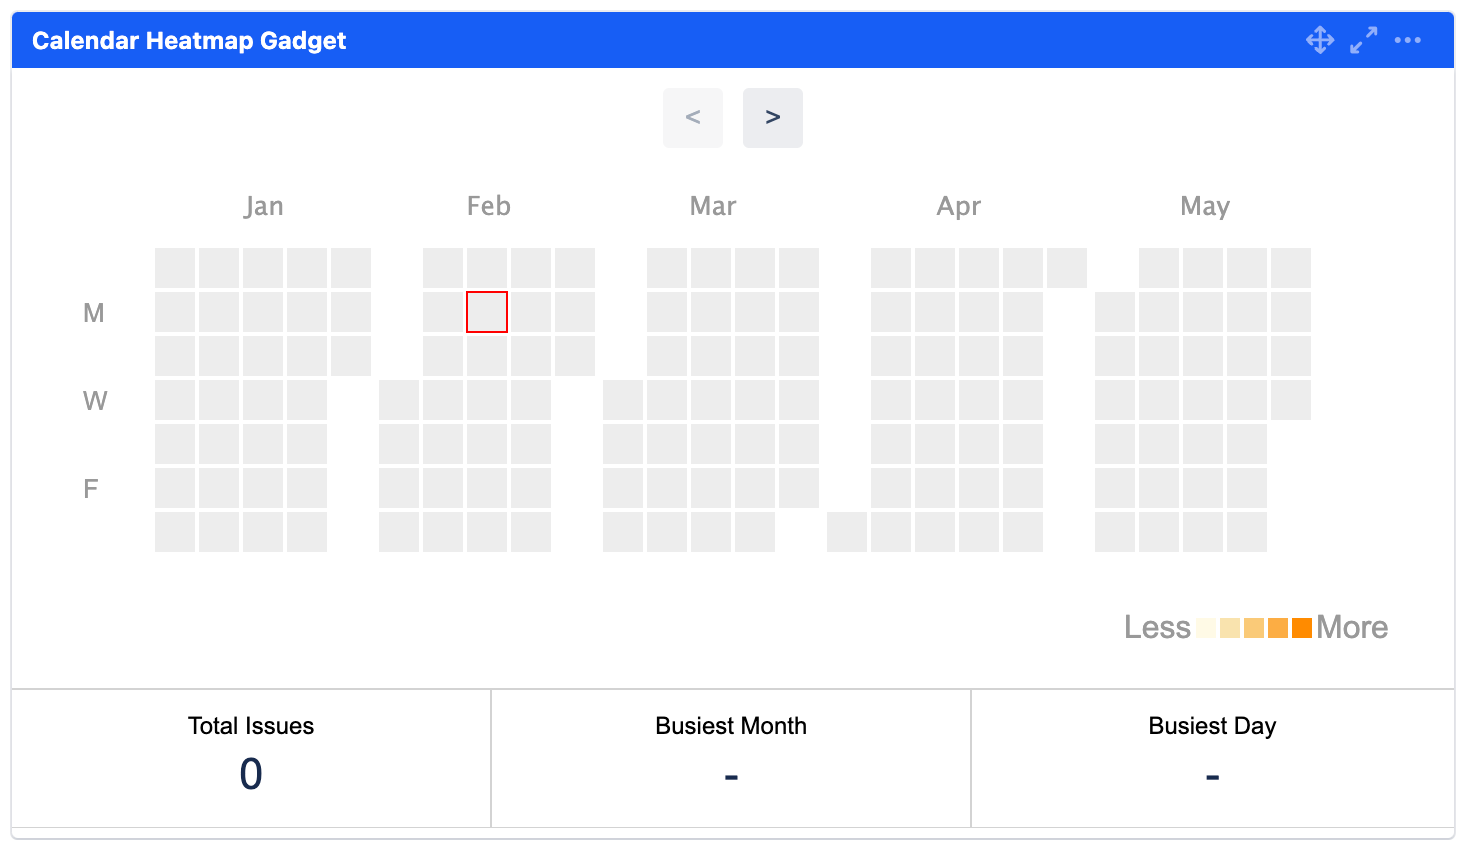Click the move gadget crosshair icon
This screenshot has height=850, width=1466.
(1320, 40)
